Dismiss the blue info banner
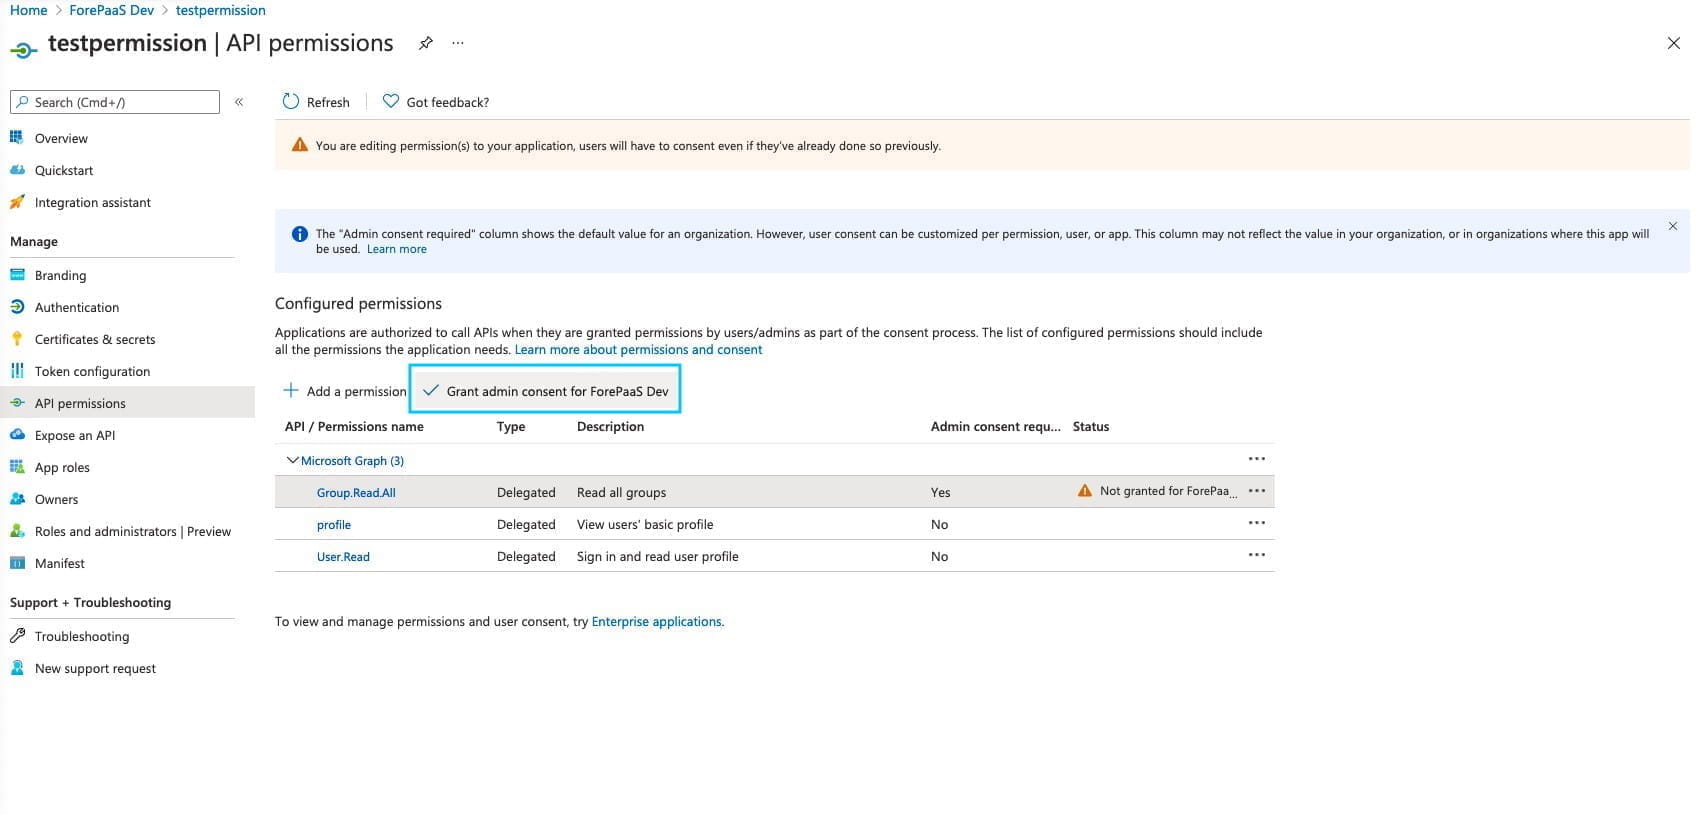Viewport: 1705px width, 815px height. pos(1673,226)
